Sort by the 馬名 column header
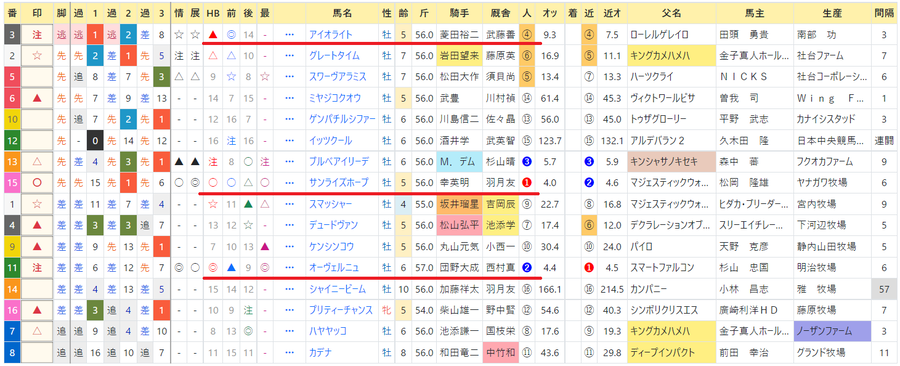The image size is (900, 366). [x=342, y=13]
